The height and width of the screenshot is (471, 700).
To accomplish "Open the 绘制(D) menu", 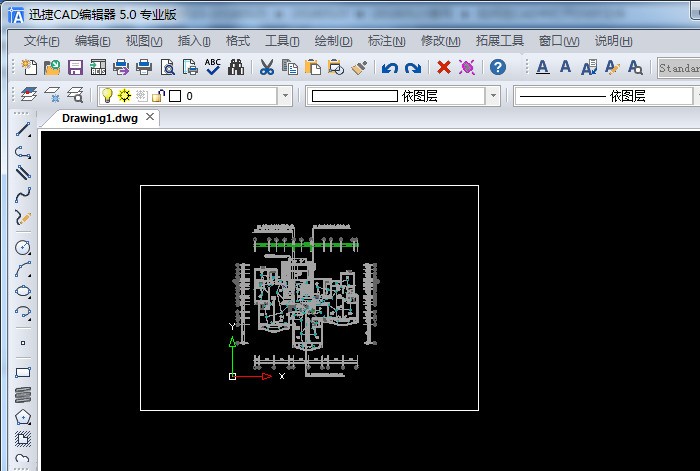I will coord(333,41).
